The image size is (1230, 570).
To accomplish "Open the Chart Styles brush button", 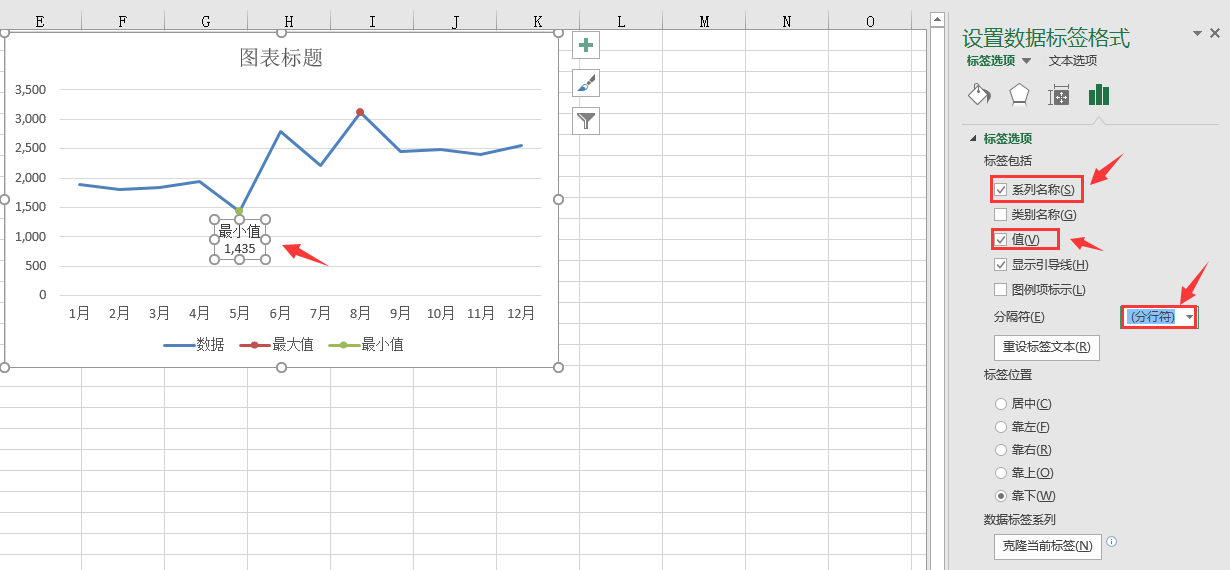I will tap(586, 83).
